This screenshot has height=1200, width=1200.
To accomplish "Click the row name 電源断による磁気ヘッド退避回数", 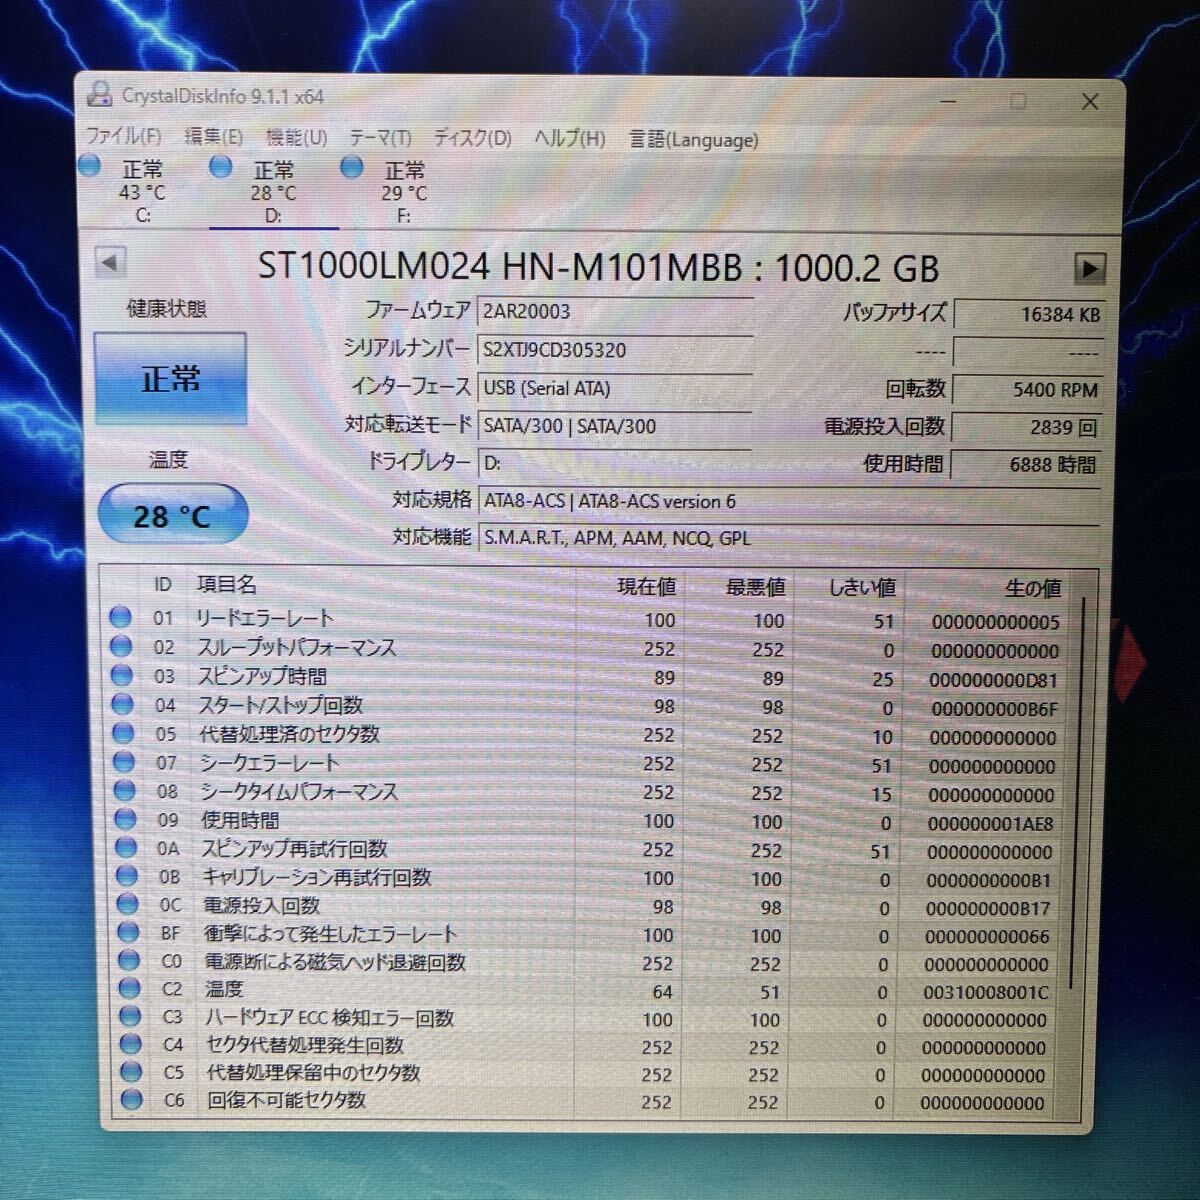I will coord(335,962).
